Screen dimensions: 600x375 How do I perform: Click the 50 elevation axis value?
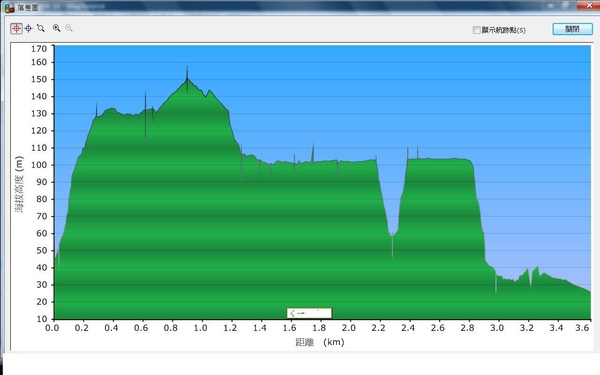pos(42,250)
